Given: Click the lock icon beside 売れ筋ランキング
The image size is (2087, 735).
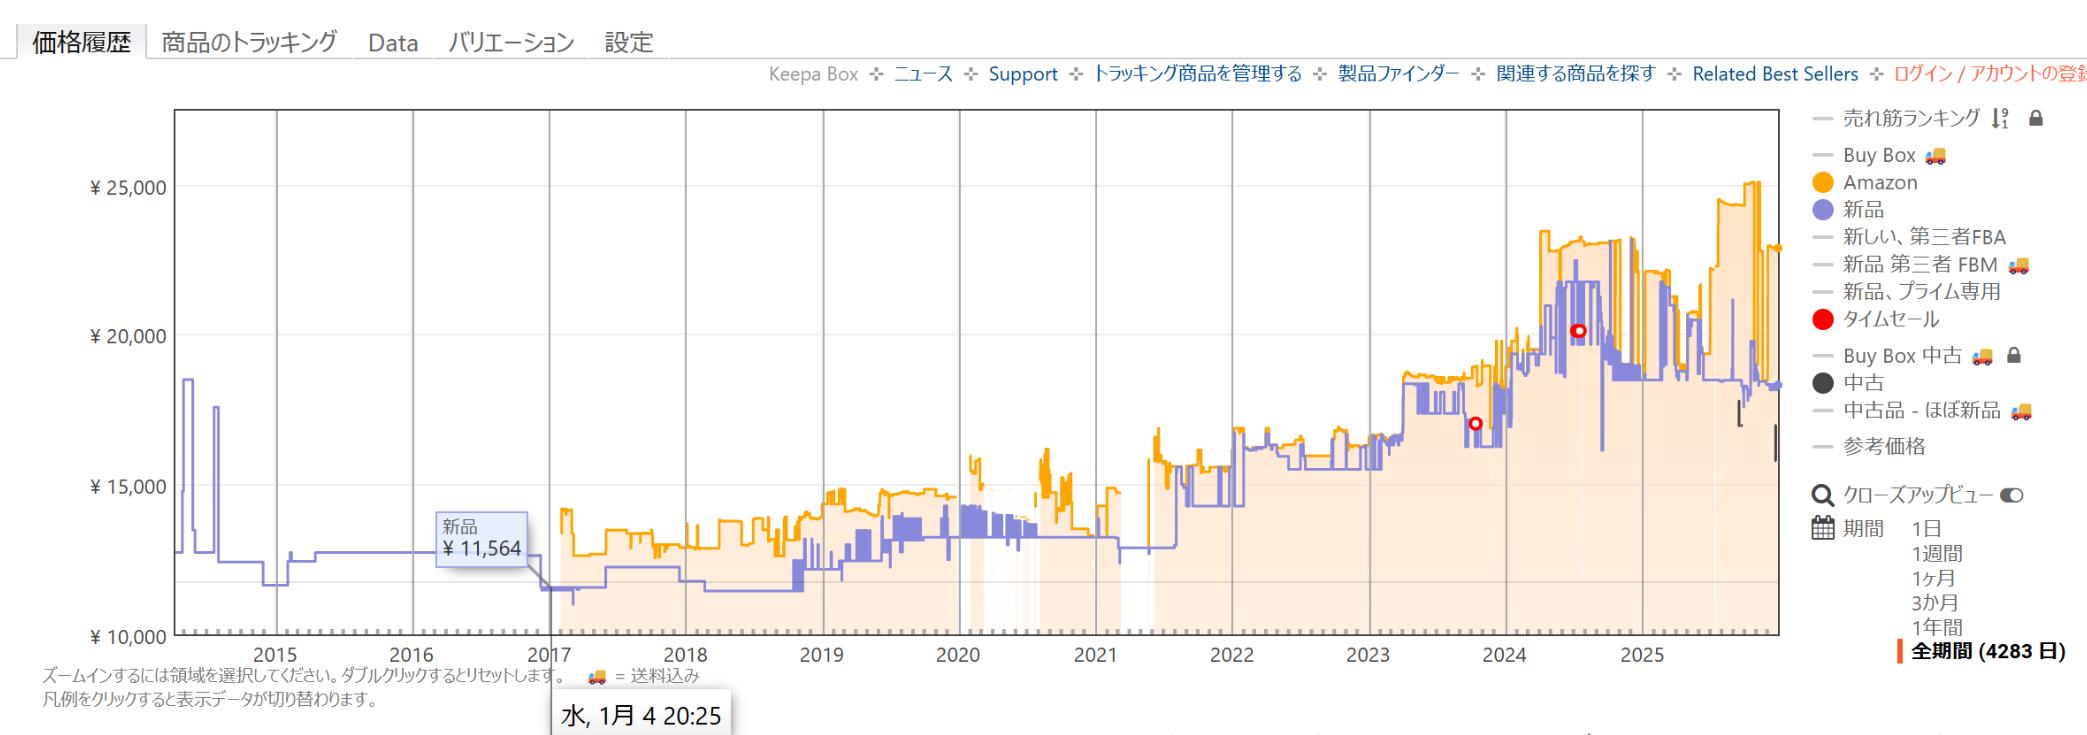Looking at the screenshot, I should coord(2035,119).
